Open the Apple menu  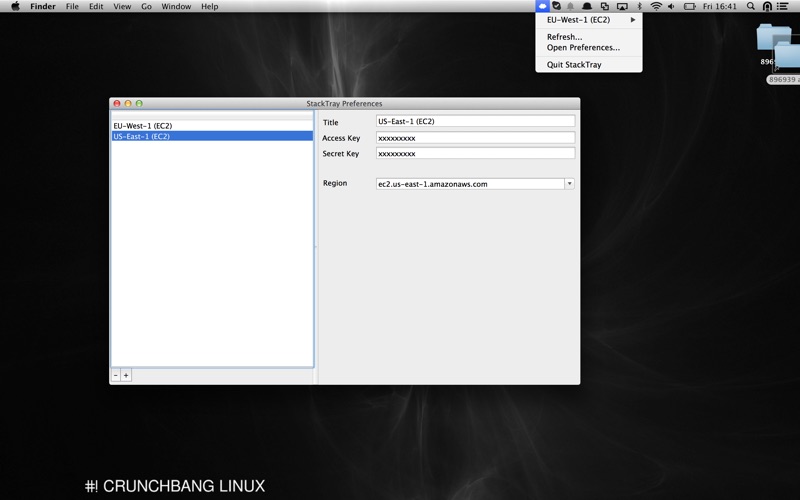[x=15, y=6]
